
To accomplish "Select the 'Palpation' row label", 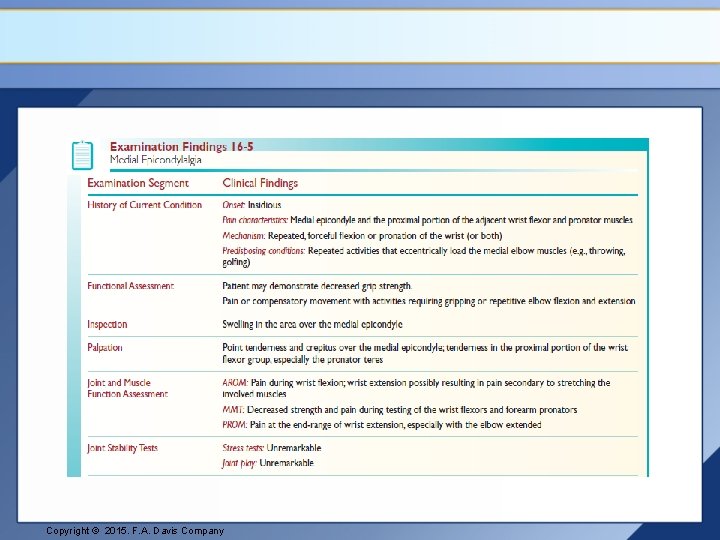I will pyautogui.click(x=105, y=348).
